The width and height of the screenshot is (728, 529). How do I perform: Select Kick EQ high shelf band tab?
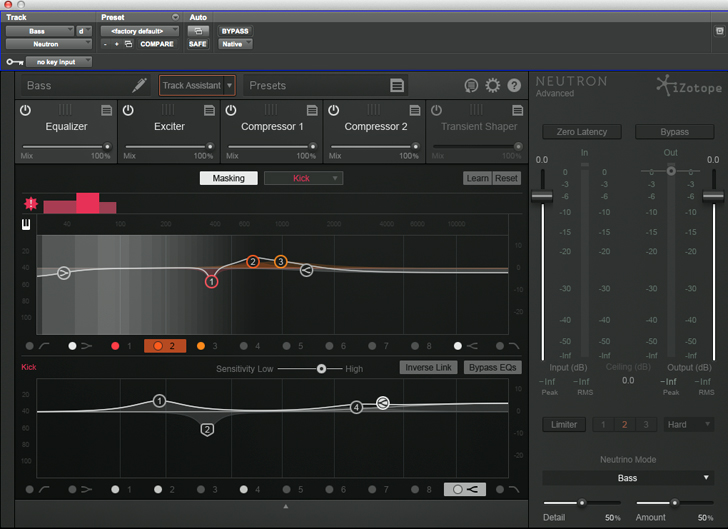465,490
